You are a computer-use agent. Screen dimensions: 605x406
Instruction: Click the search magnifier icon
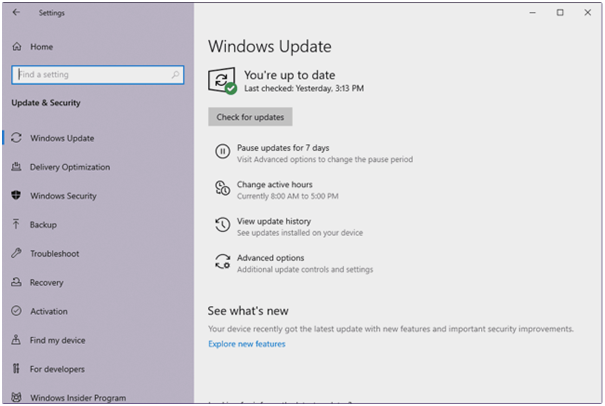(x=175, y=74)
